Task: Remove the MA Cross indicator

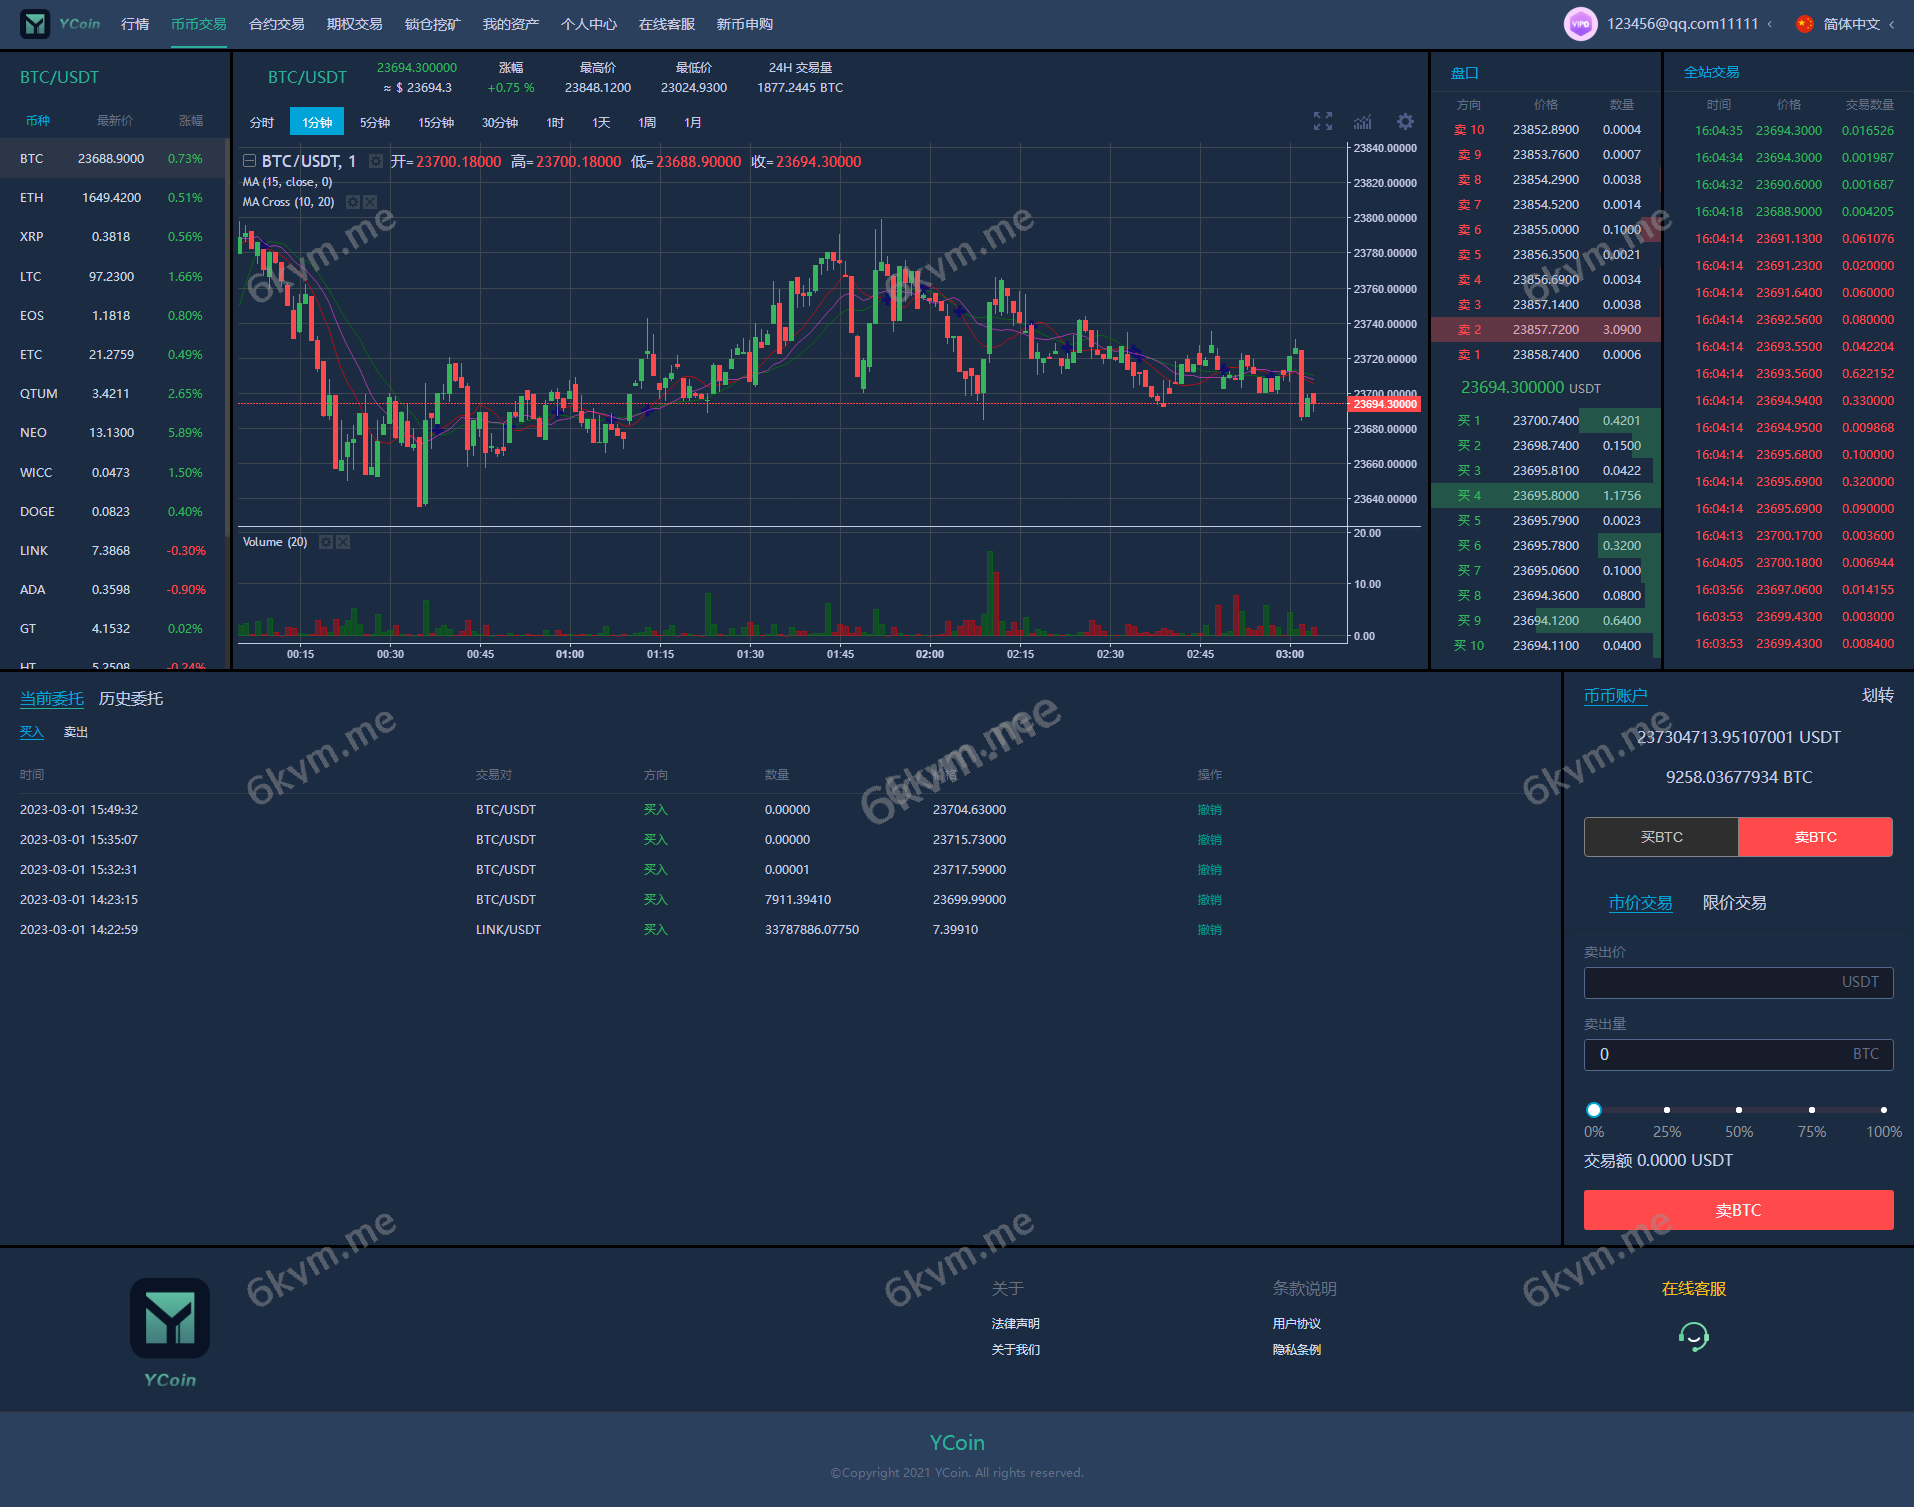Action: [370, 202]
